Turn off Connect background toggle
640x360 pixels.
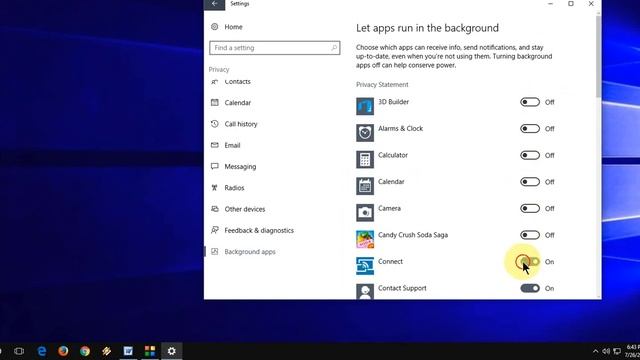[x=530, y=262]
